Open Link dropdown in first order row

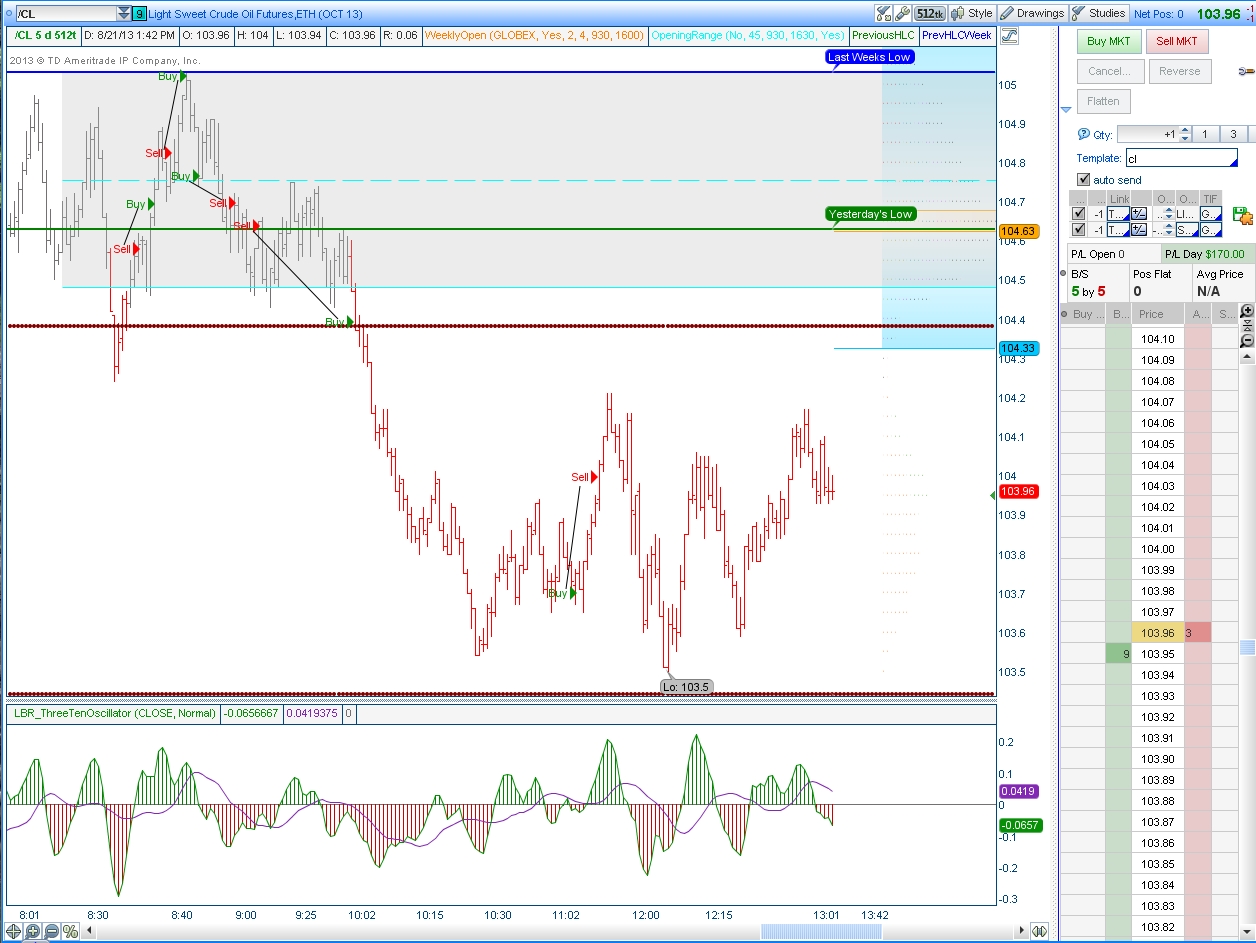pos(1118,213)
